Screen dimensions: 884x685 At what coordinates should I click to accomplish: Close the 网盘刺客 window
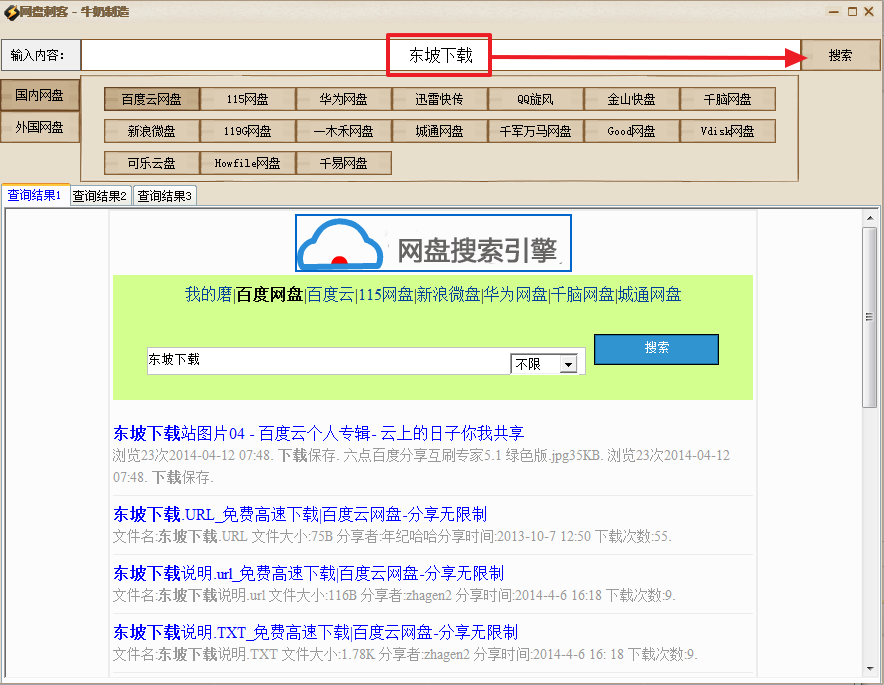(x=869, y=12)
